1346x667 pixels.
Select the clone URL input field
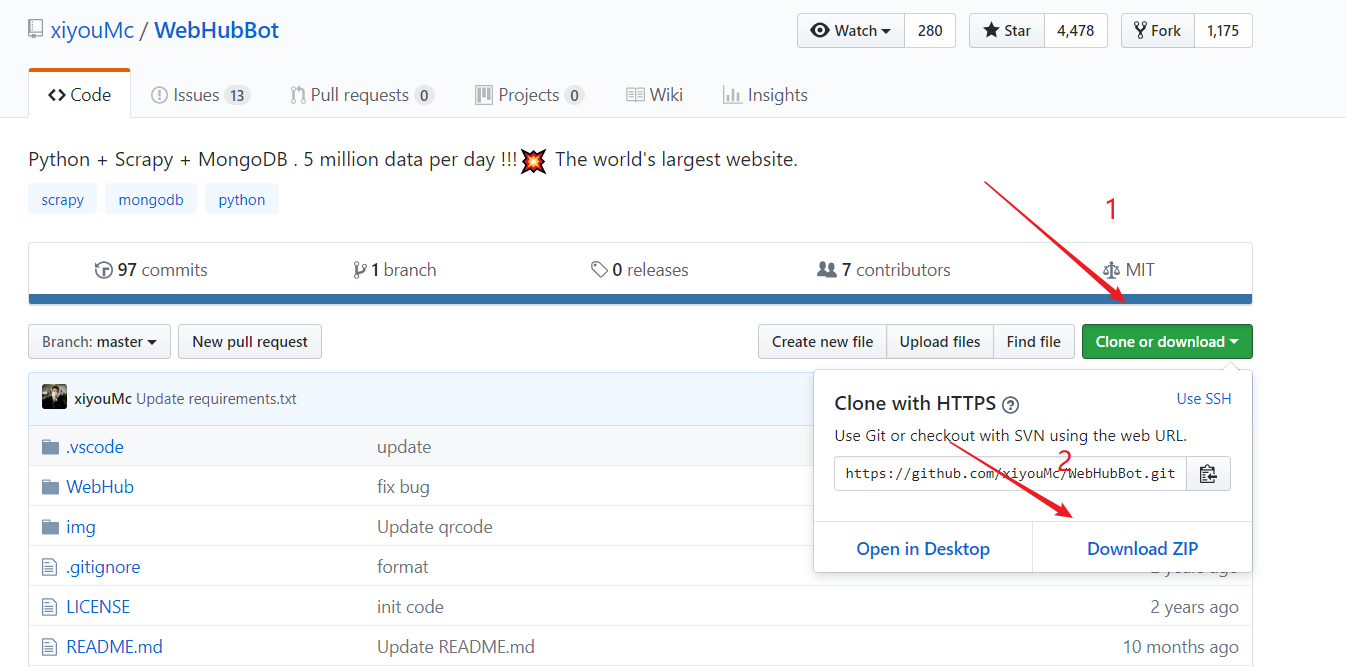click(1011, 474)
